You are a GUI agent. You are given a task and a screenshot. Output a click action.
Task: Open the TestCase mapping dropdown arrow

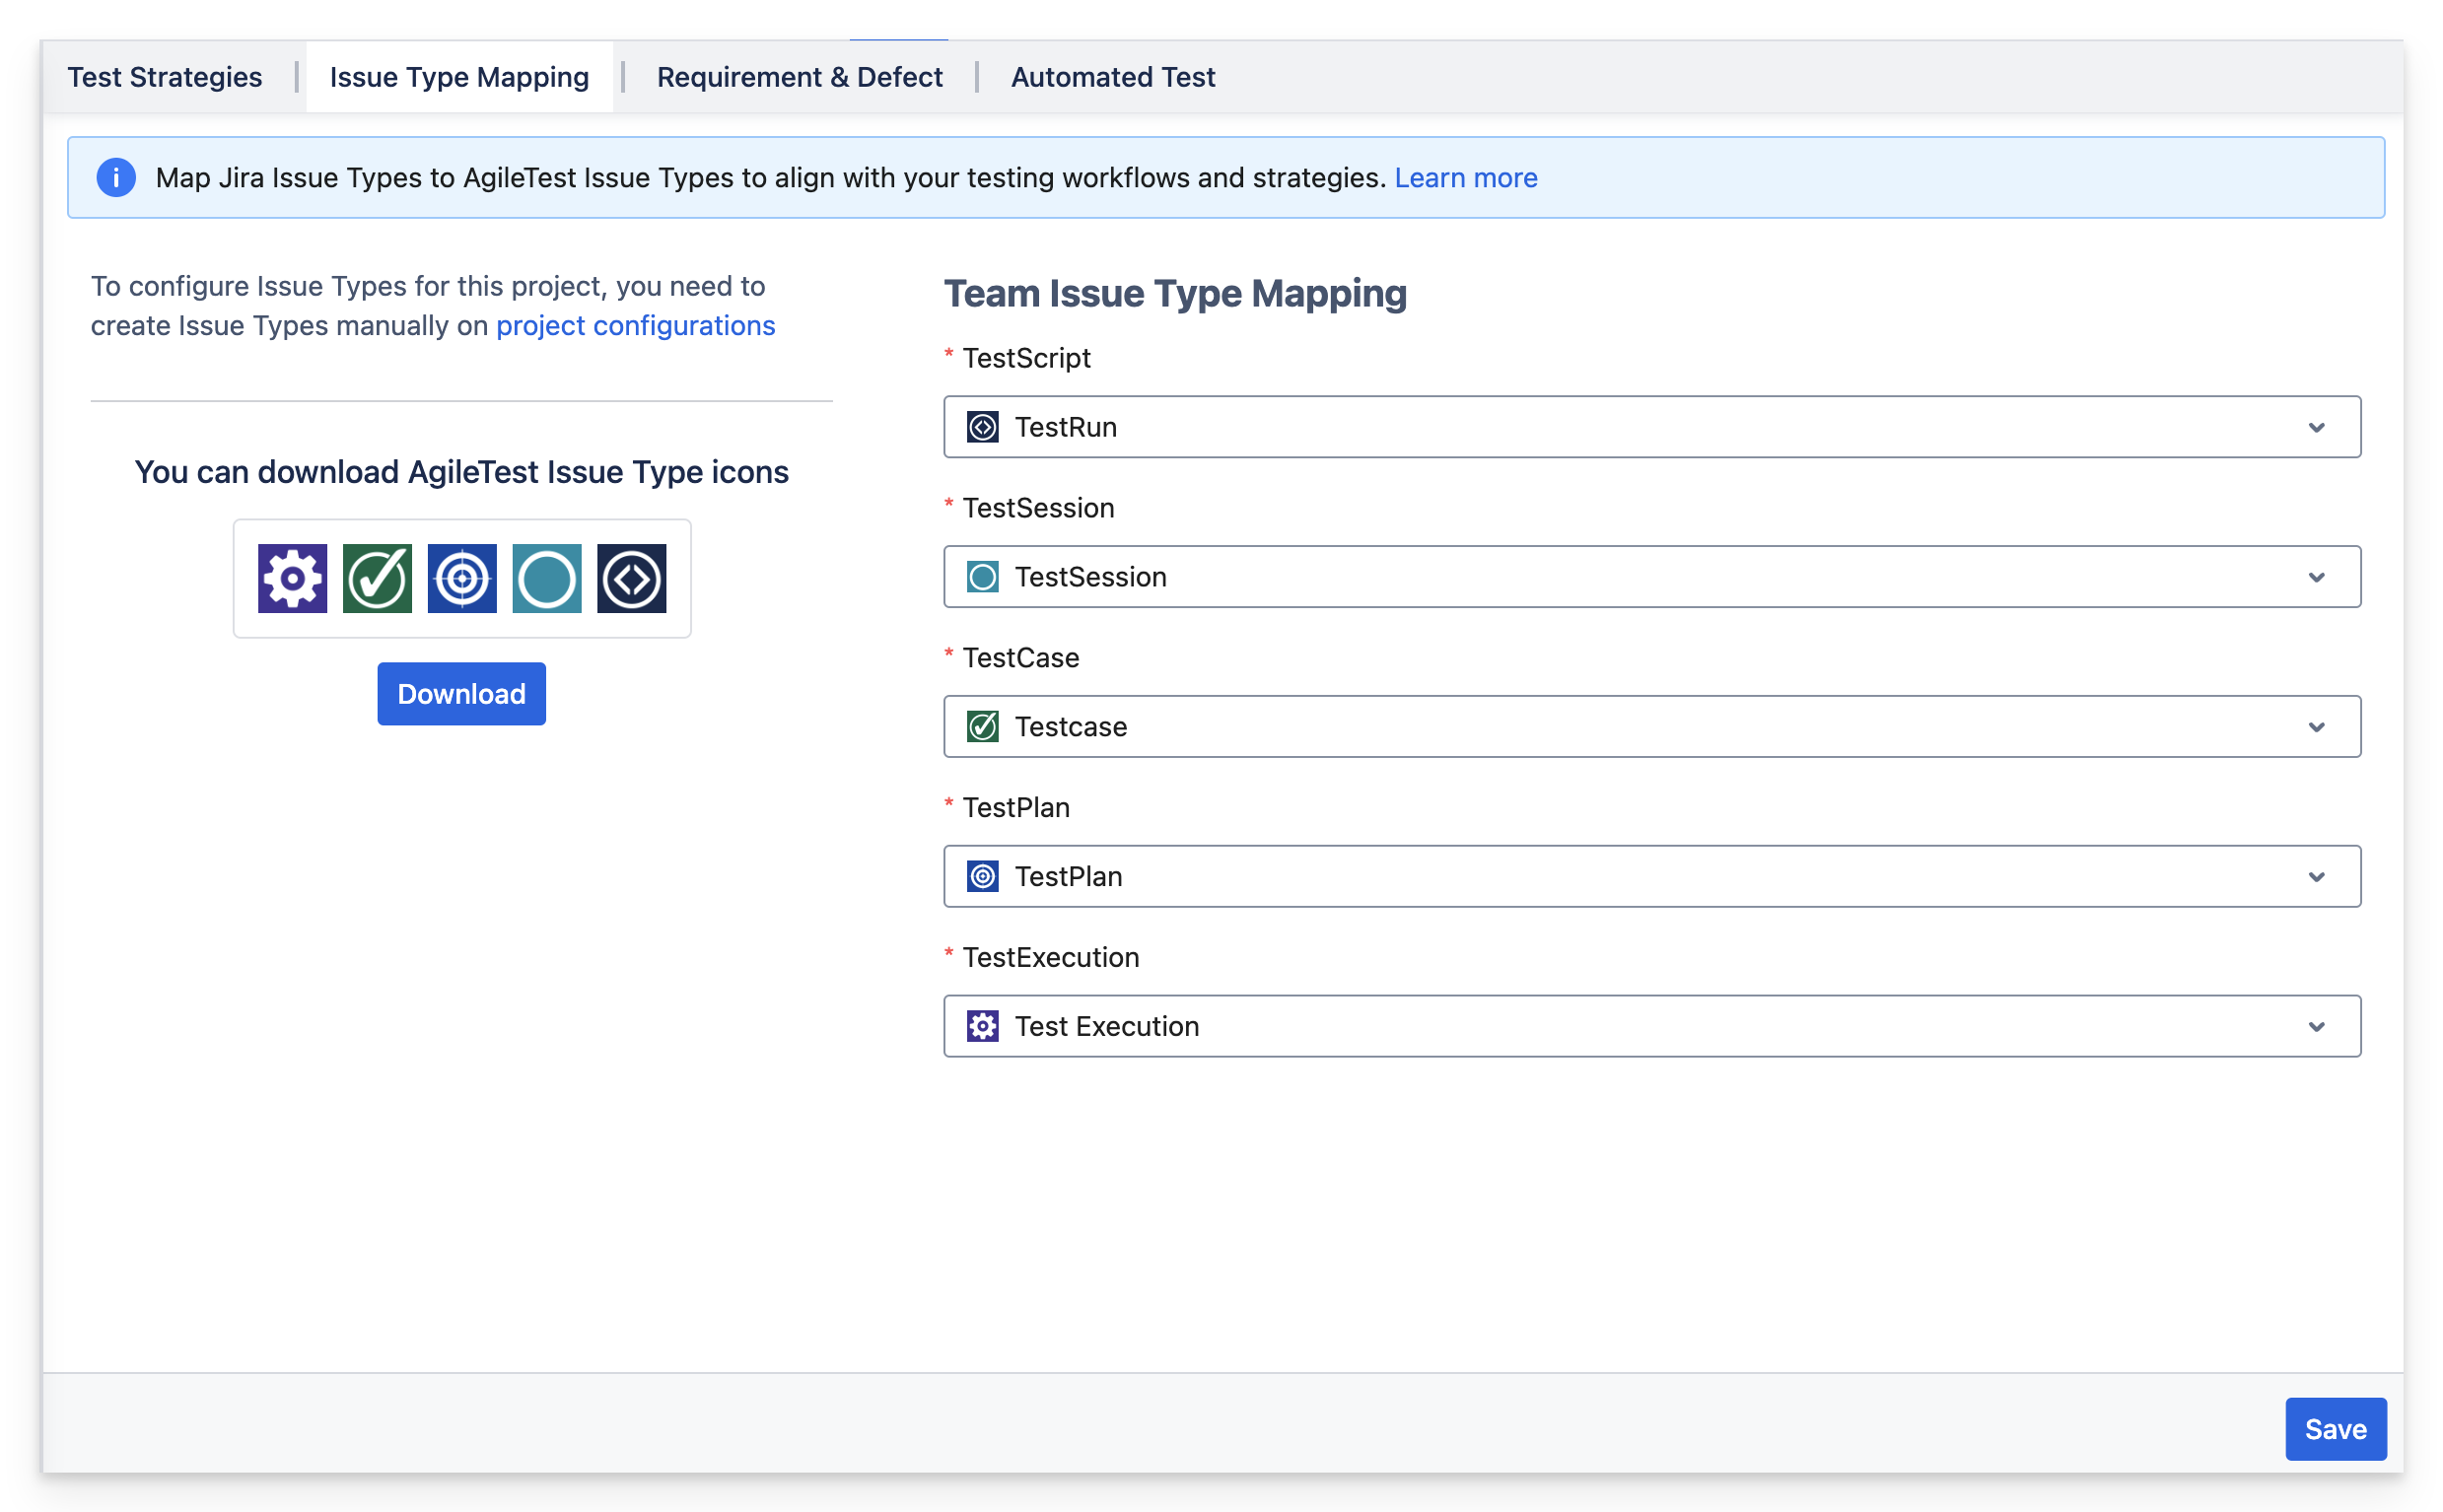coord(2316,727)
